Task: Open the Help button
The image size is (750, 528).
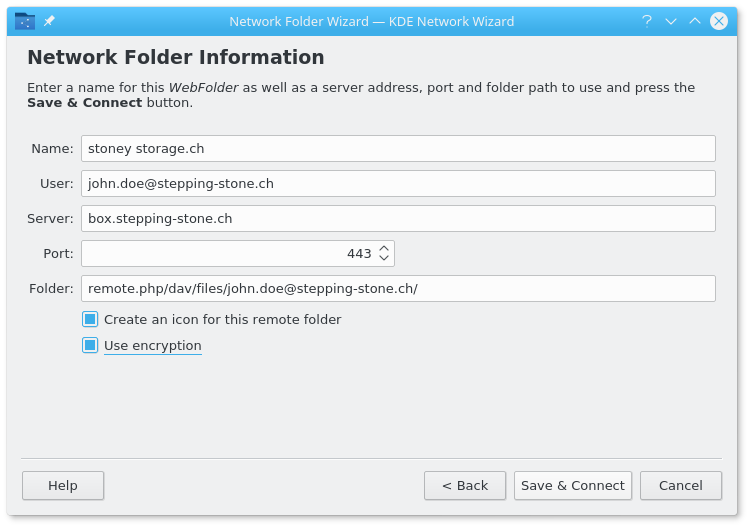Action: click(63, 485)
